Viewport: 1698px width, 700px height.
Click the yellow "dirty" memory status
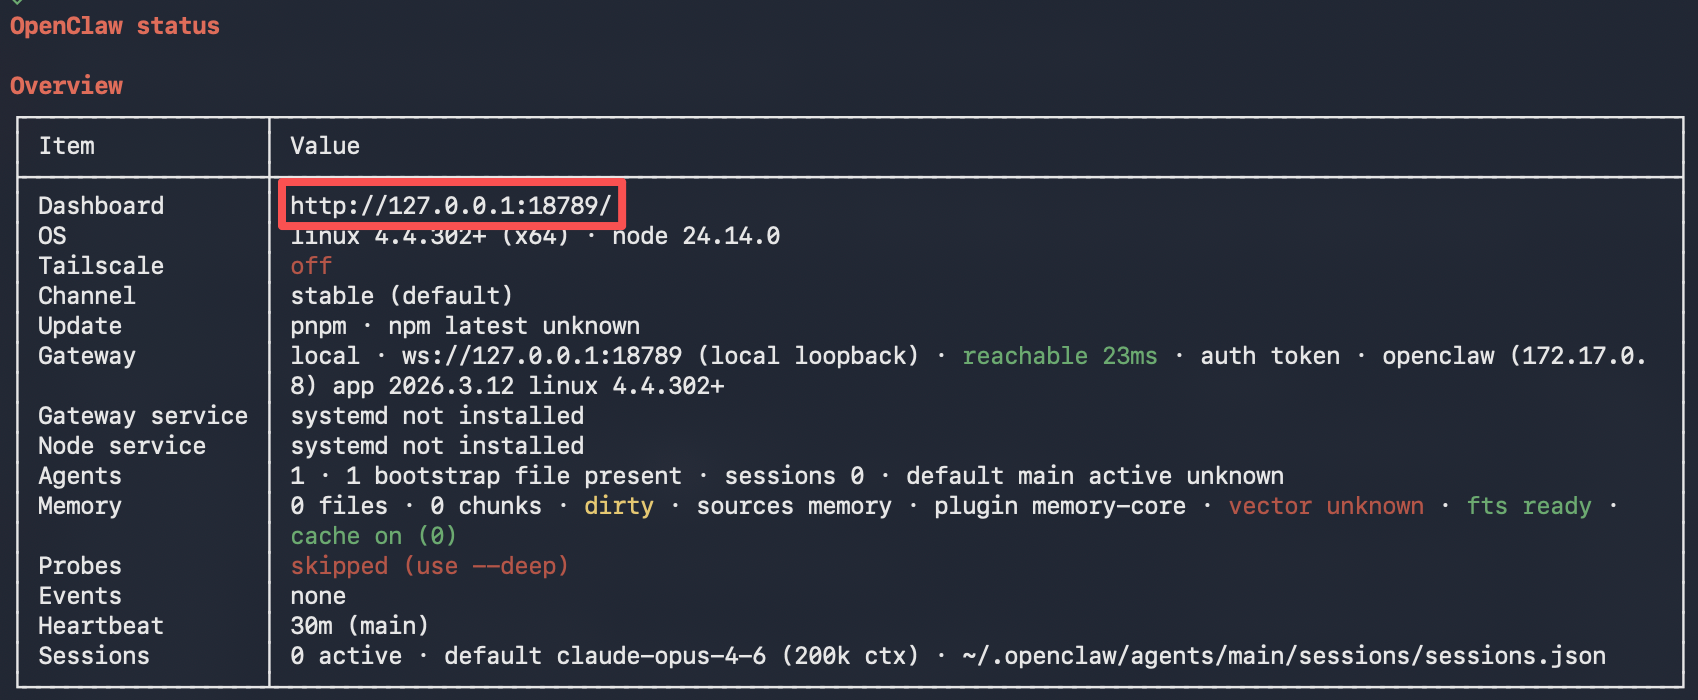(x=618, y=506)
